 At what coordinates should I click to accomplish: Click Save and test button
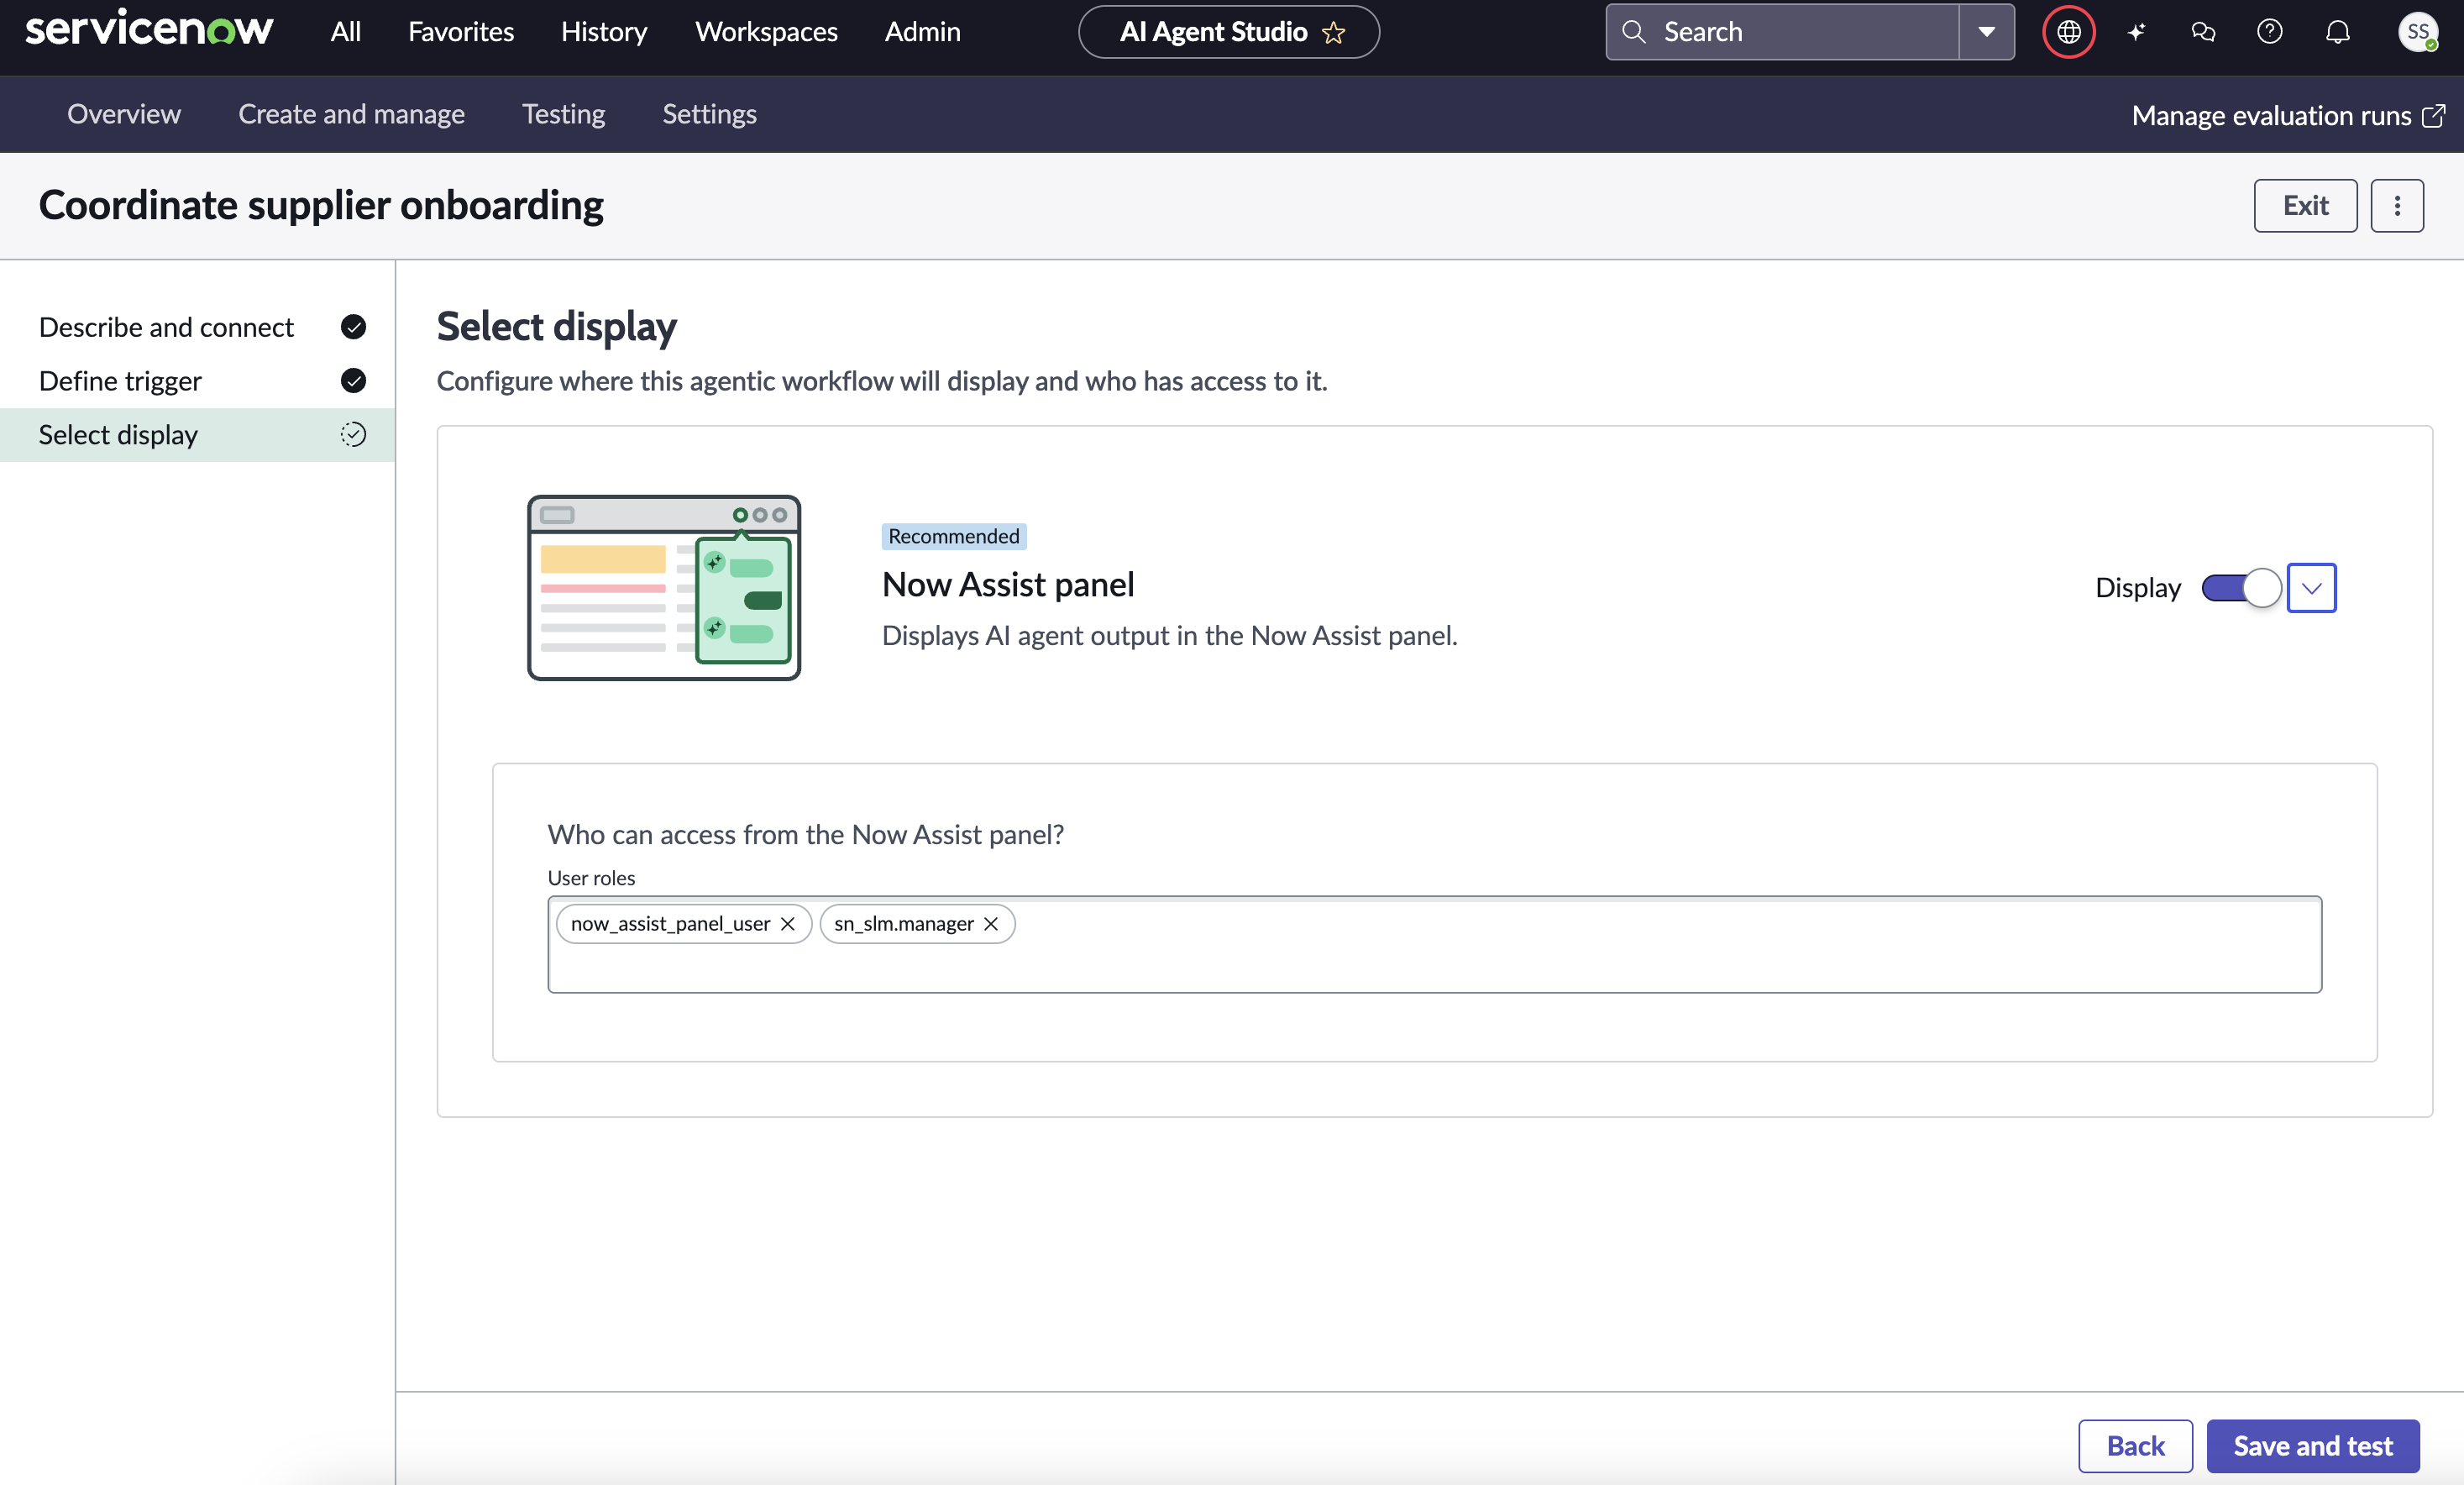click(2313, 1445)
